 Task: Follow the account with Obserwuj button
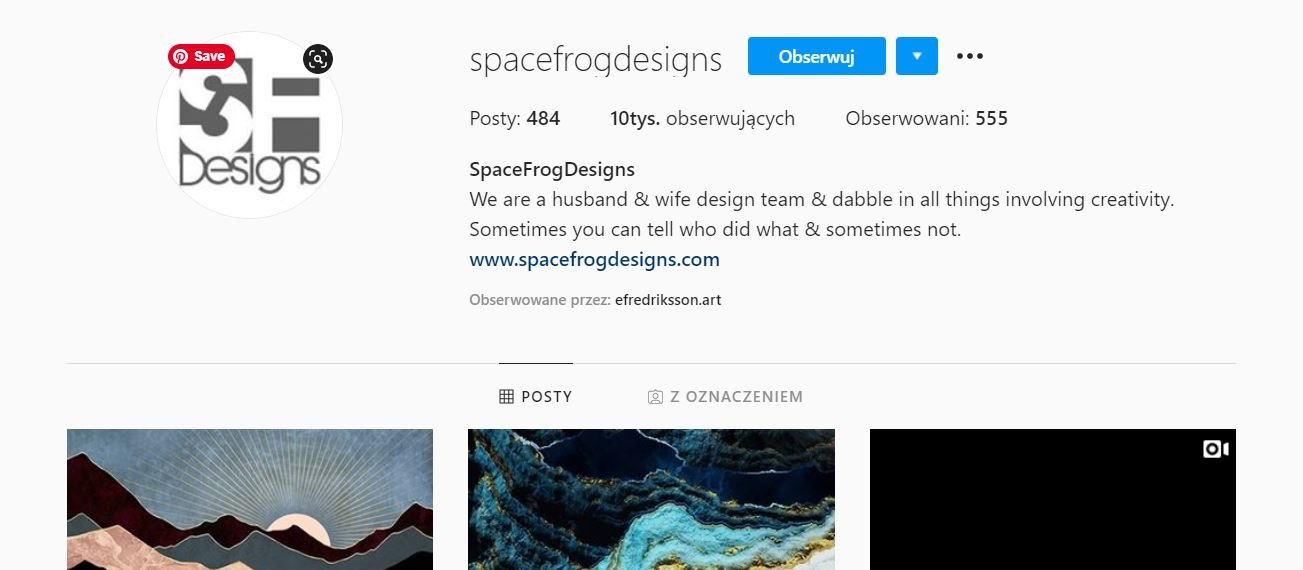(817, 56)
